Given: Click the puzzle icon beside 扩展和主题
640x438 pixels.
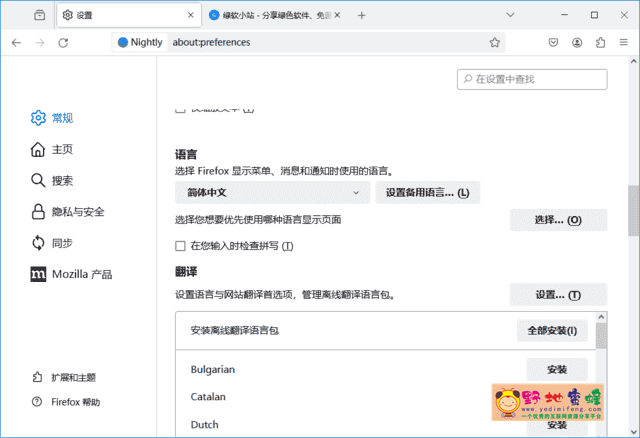Looking at the screenshot, I should (37, 377).
